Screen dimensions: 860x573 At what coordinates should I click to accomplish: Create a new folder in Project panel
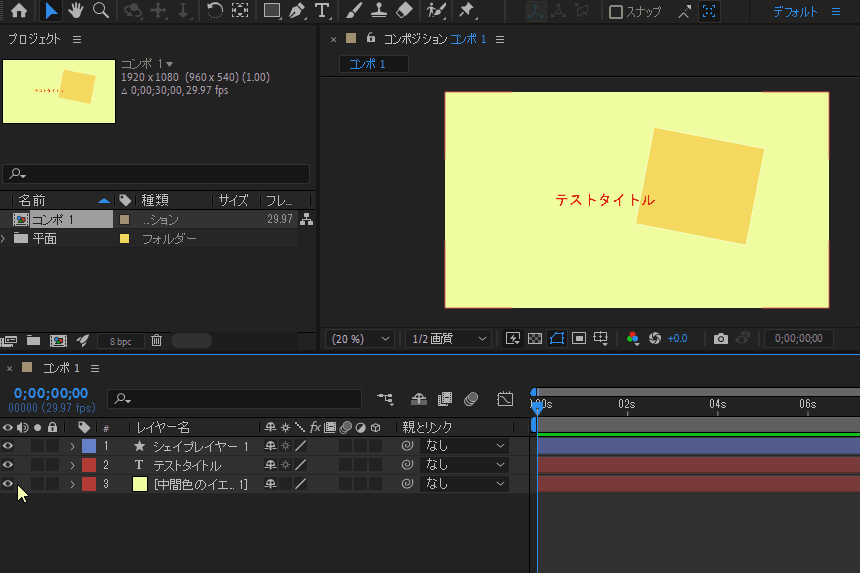click(x=33, y=341)
